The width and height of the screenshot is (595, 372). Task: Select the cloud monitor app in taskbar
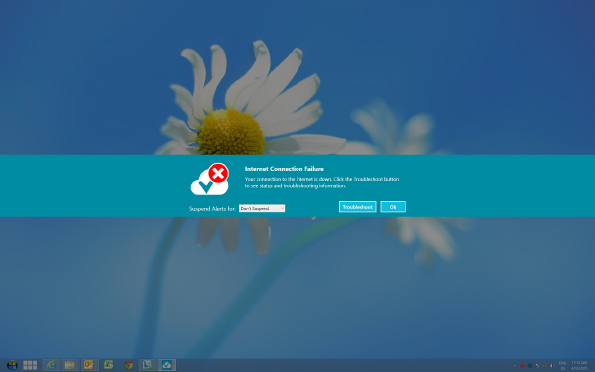(167, 365)
